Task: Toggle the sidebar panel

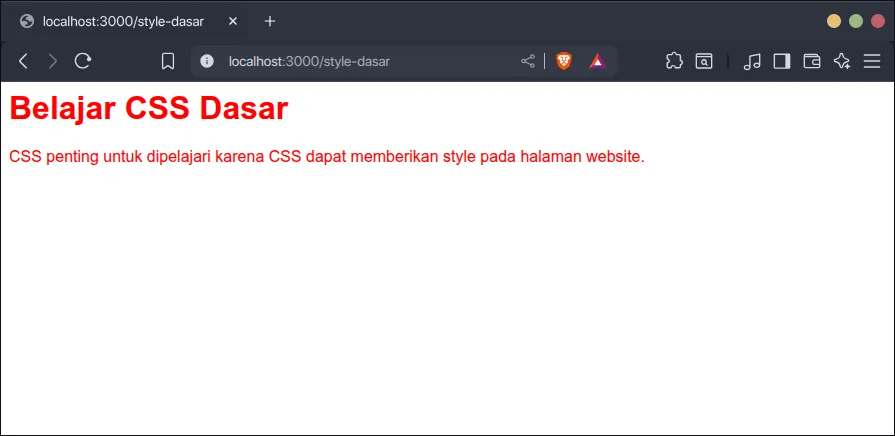Action: coord(781,61)
